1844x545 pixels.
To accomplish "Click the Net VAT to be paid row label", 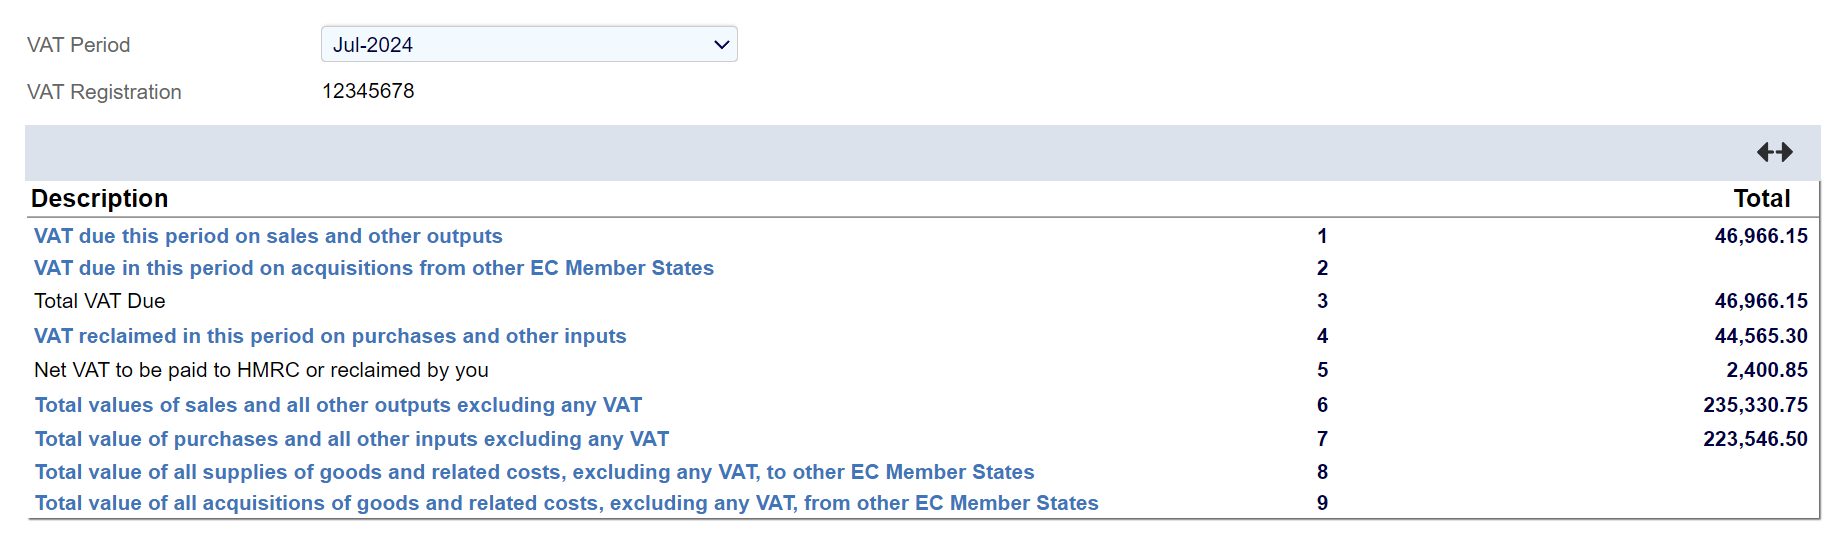I will tap(261, 370).
